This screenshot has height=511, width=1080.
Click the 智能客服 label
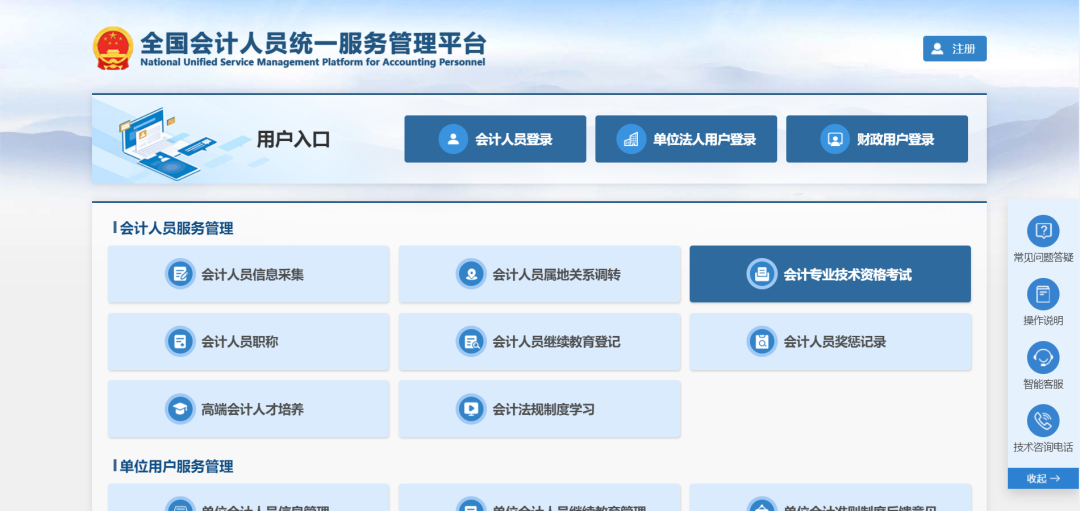click(1043, 384)
